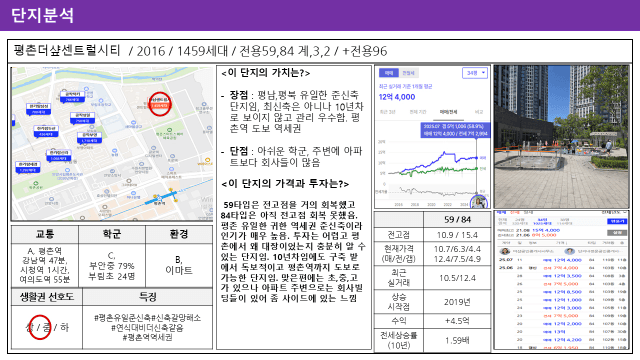Open the 34평 size dropdown
The height and width of the screenshot is (360, 640).
click(x=475, y=73)
